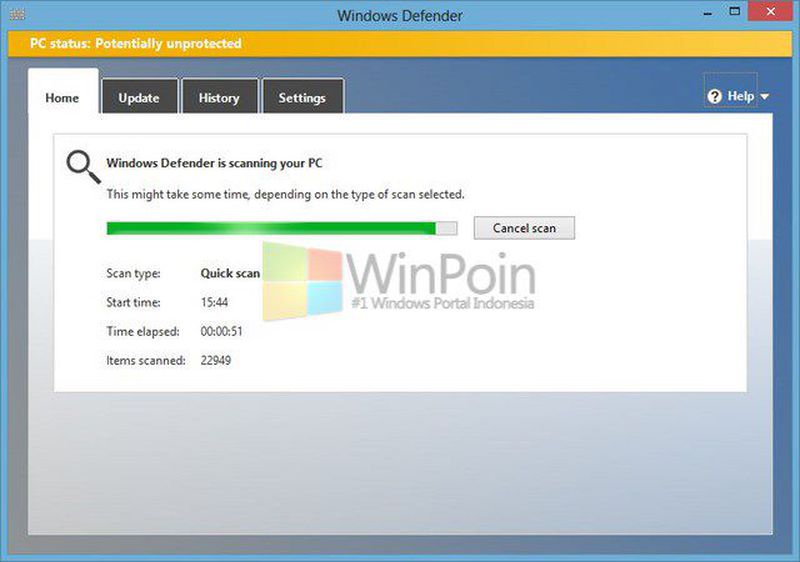Image resolution: width=800 pixels, height=562 pixels.
Task: Click 'Windows Defender is scanning your PC' heading
Action: point(214,163)
